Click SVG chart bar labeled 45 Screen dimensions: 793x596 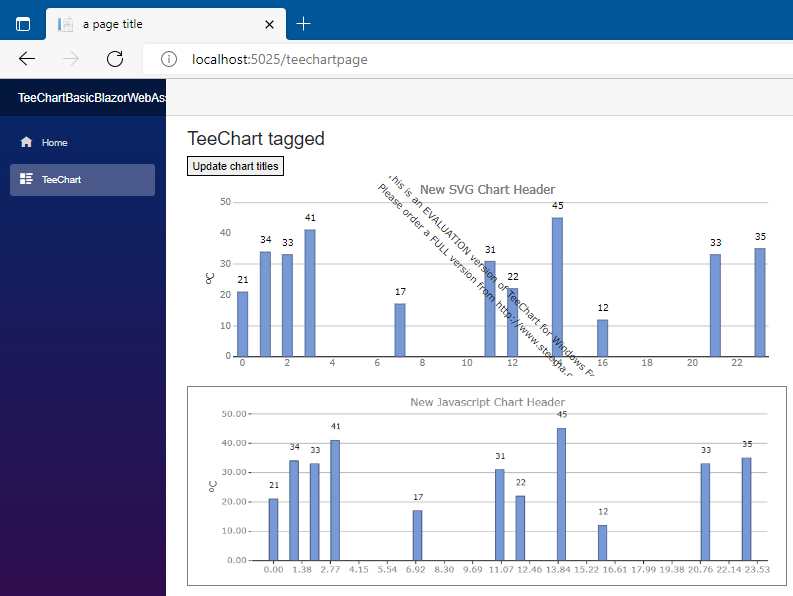point(557,287)
